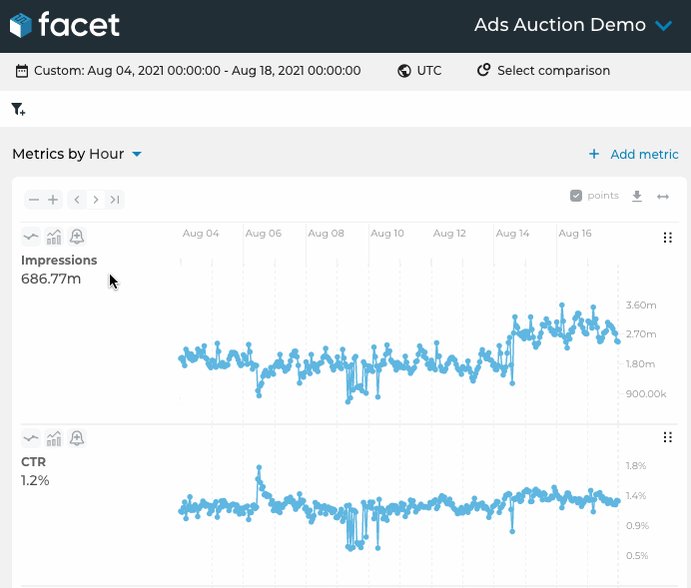
Task: Click the add filter funnel icon
Action: point(18,109)
